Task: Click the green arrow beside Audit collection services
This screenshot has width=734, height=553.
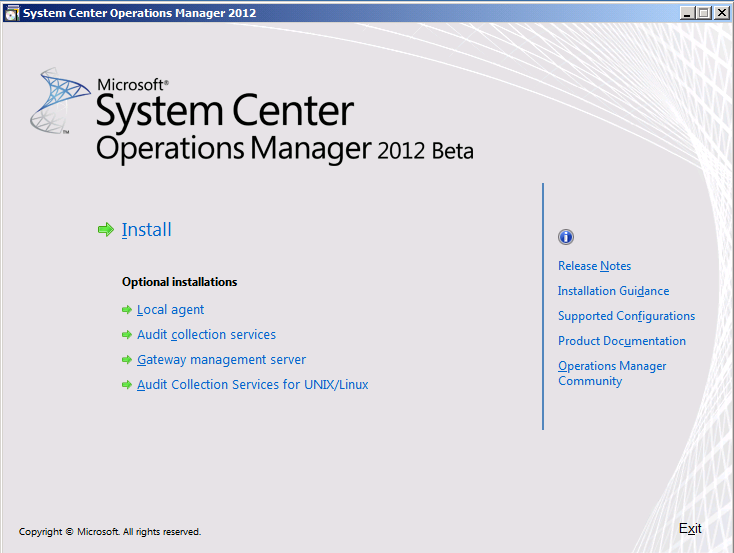Action: [127, 334]
